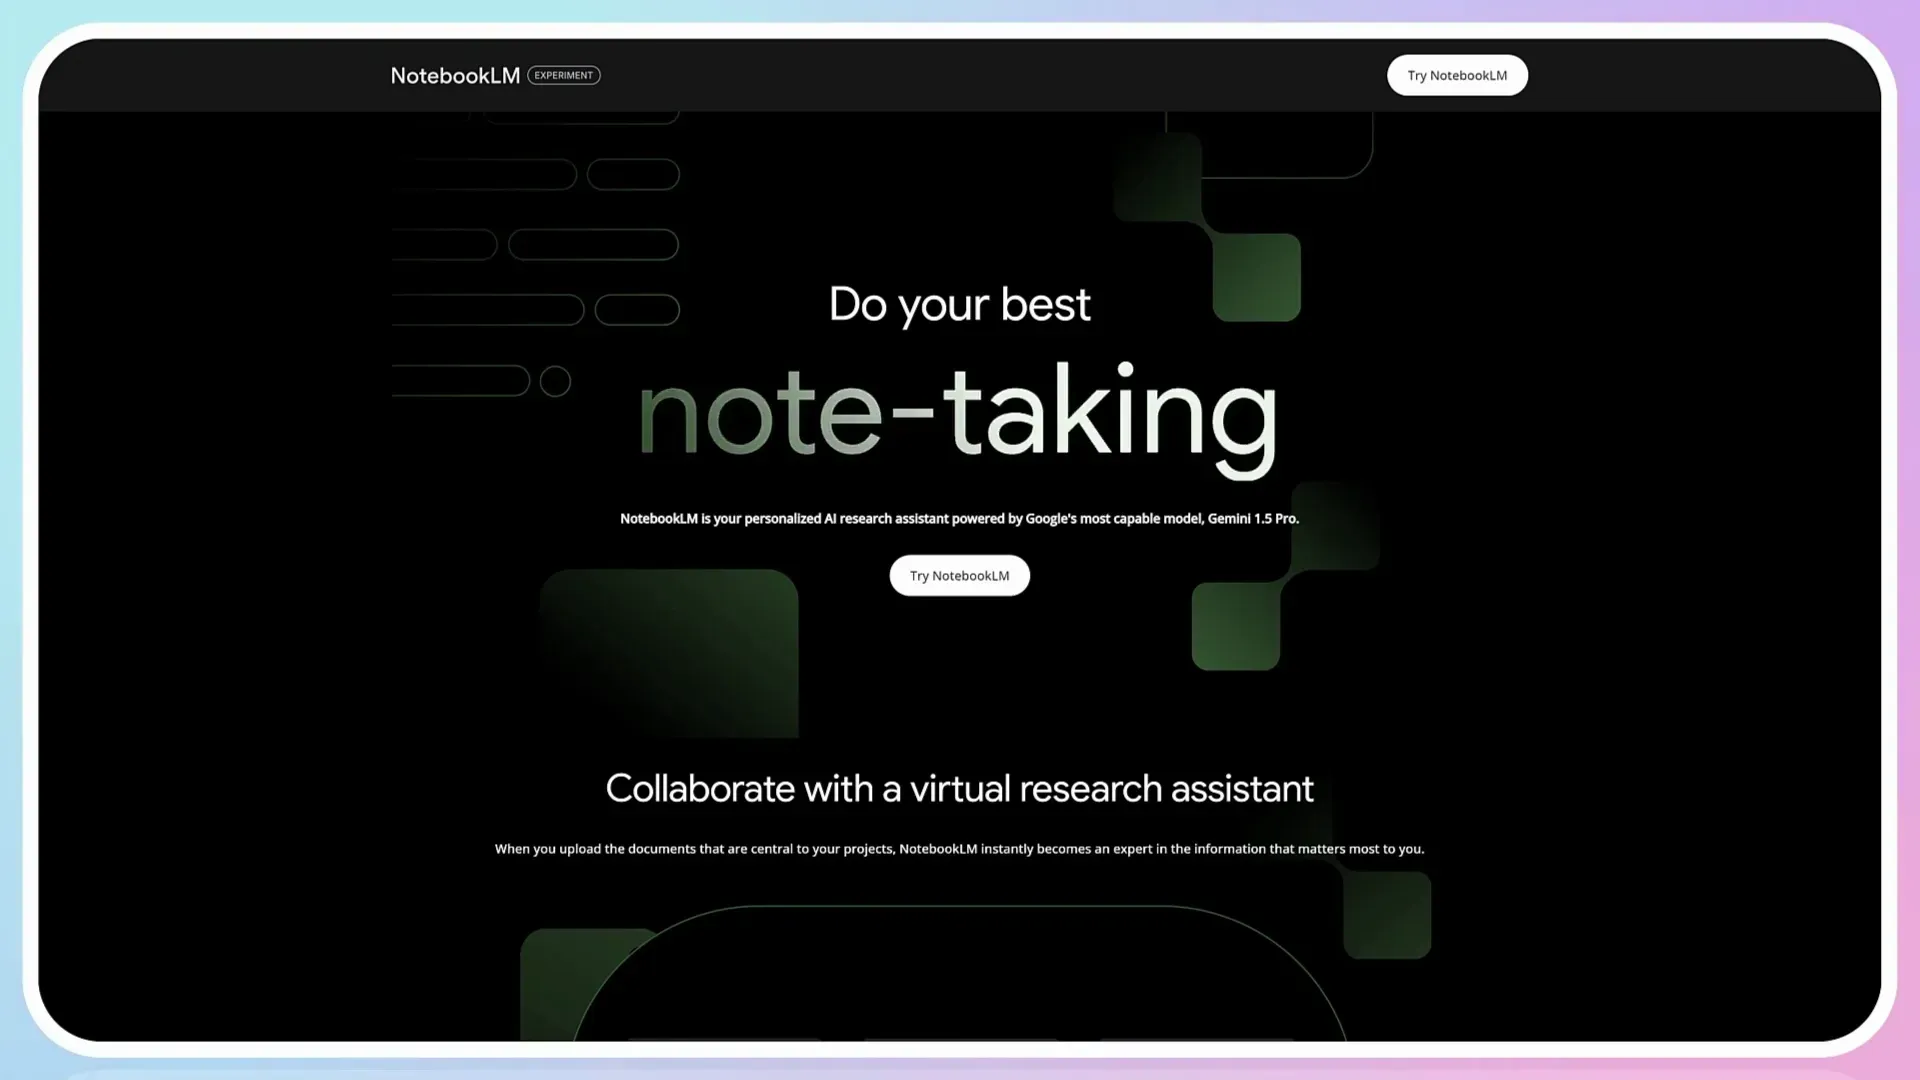Select the Gemini 1.5 Pro description text
Image resolution: width=1920 pixels, height=1080 pixels.
959,518
